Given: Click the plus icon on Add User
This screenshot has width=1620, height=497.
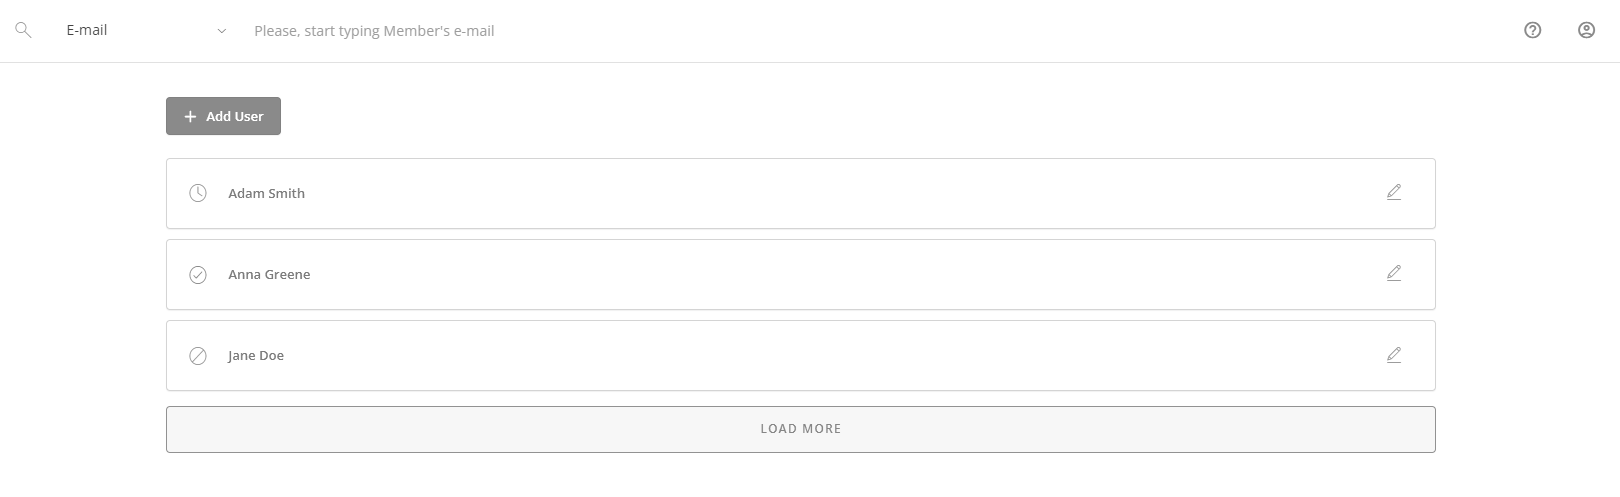Looking at the screenshot, I should coord(190,117).
